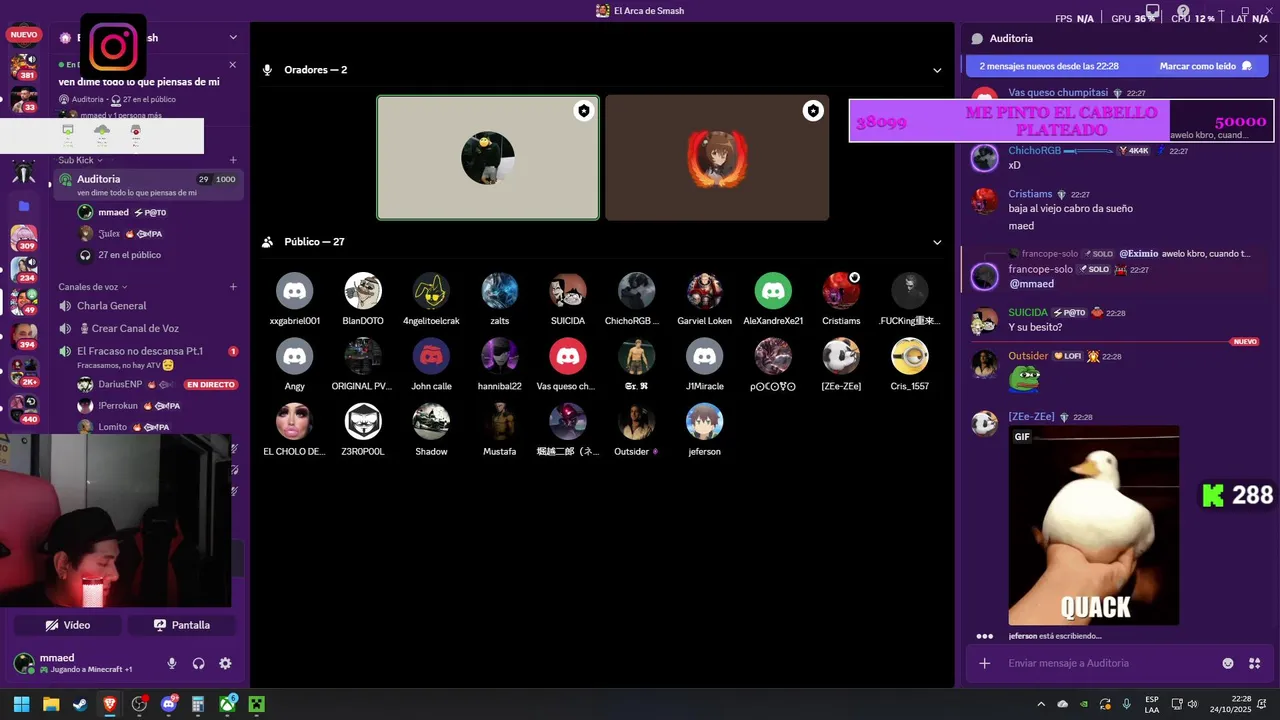Mark messages as read (Marcar como leído)
Viewport: 1280px width, 720px height.
point(1205,66)
